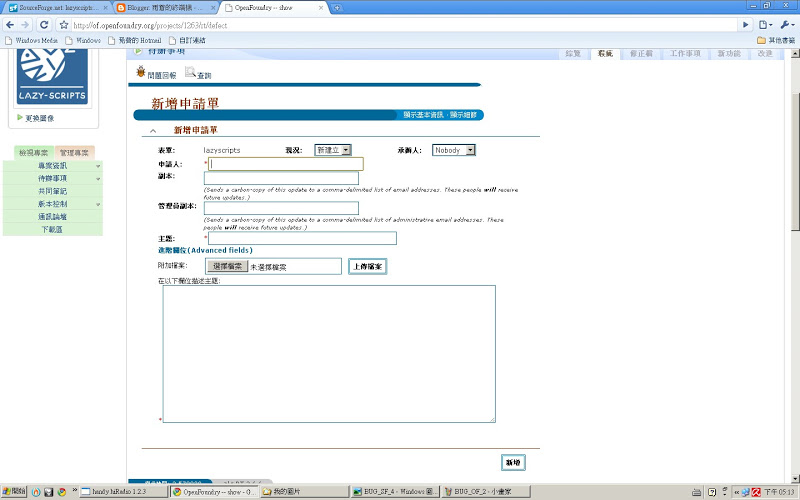Click the bug icon for 問題回報

[141, 72]
